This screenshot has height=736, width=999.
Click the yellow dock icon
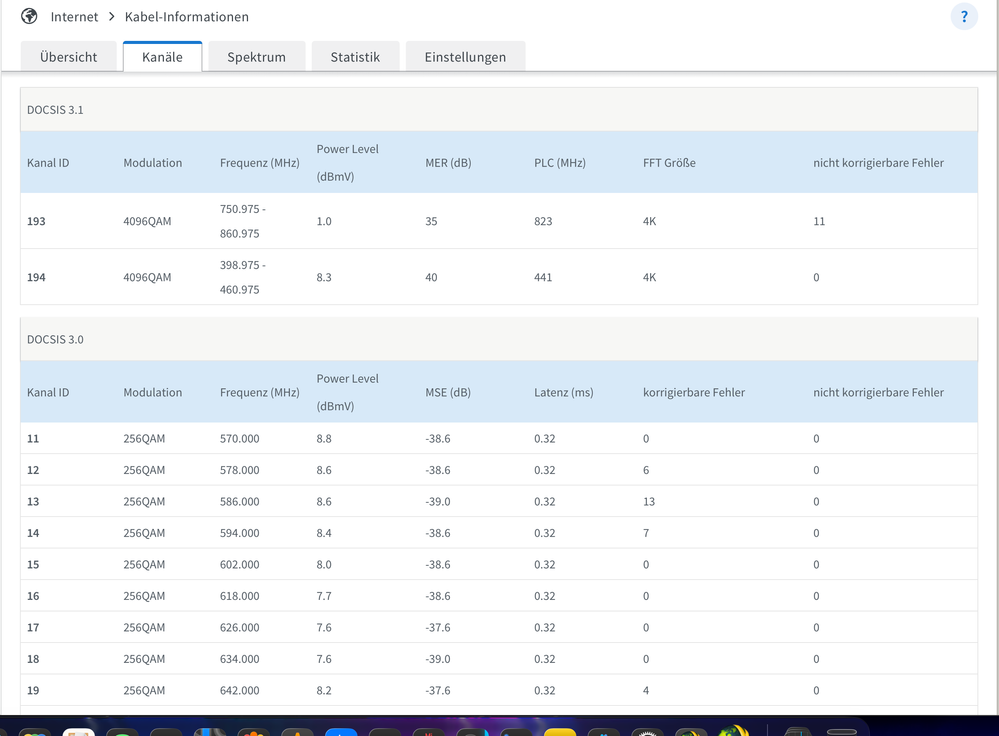(560, 730)
